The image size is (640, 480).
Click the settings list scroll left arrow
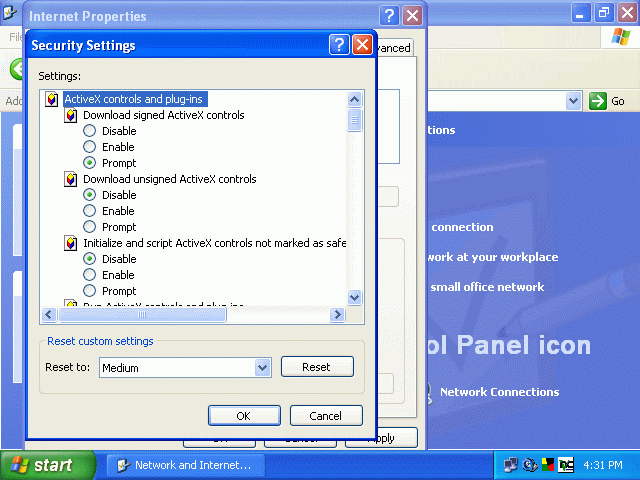[49, 315]
